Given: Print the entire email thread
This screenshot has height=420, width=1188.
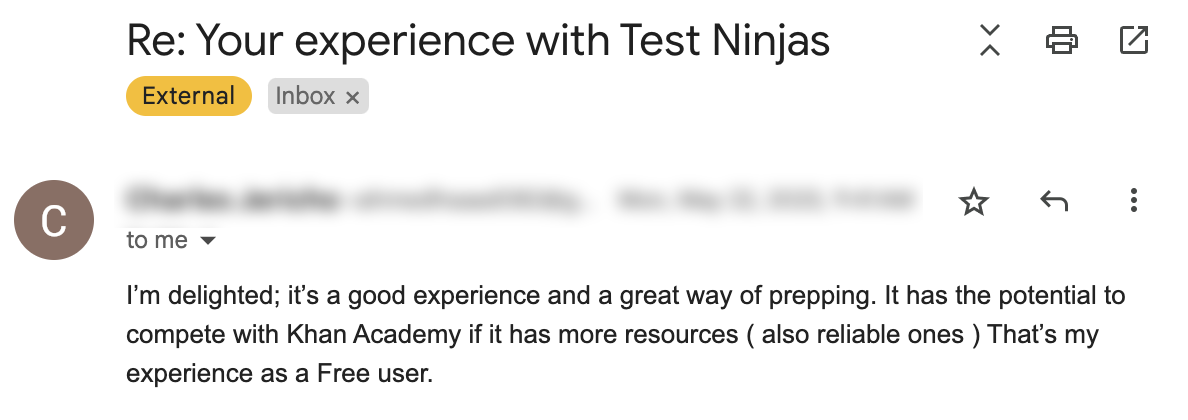Looking at the screenshot, I should tap(1061, 40).
